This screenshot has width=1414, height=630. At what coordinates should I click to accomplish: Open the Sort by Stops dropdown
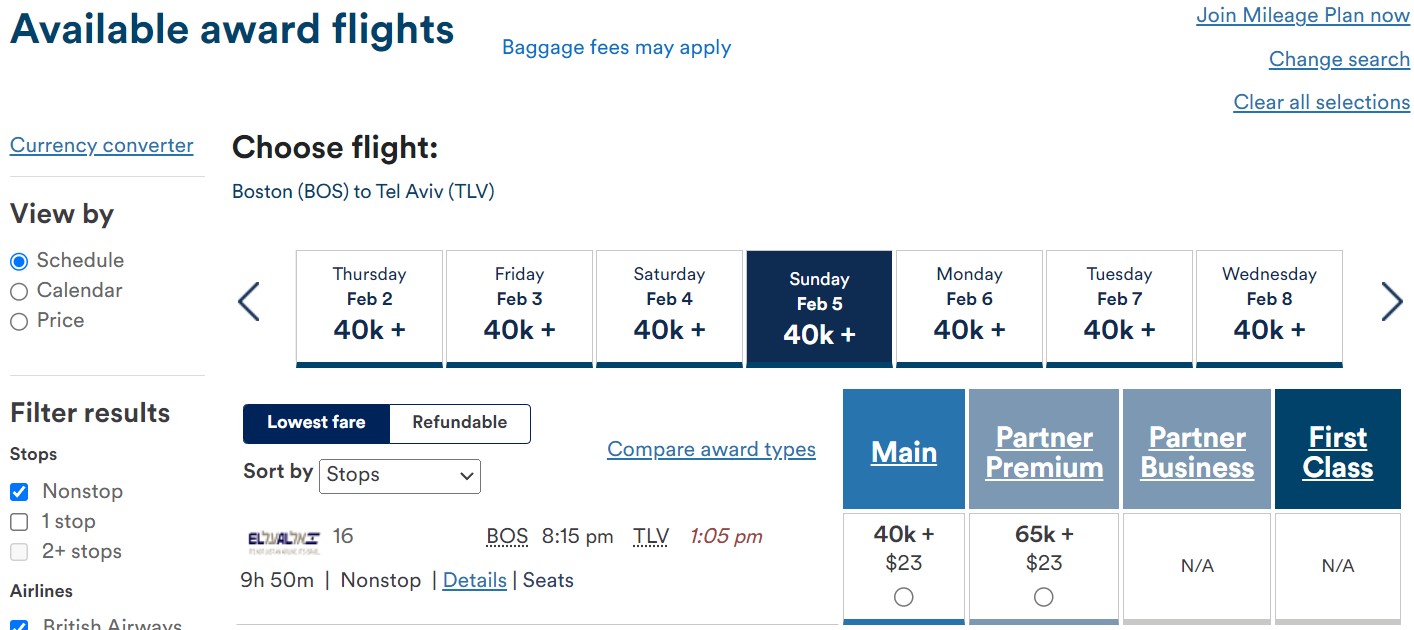click(x=400, y=476)
